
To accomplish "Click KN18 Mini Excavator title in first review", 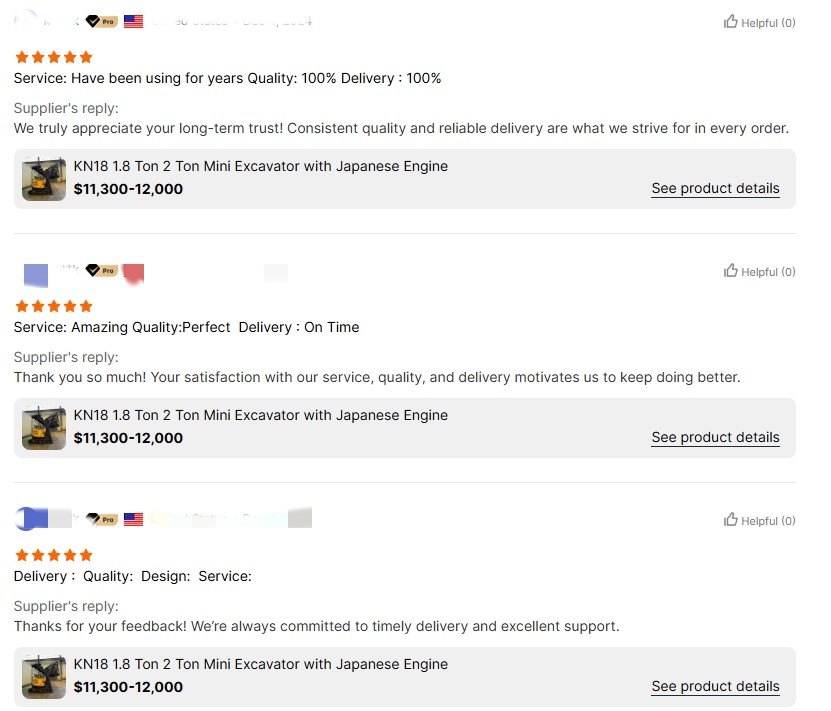I will click(x=260, y=166).
